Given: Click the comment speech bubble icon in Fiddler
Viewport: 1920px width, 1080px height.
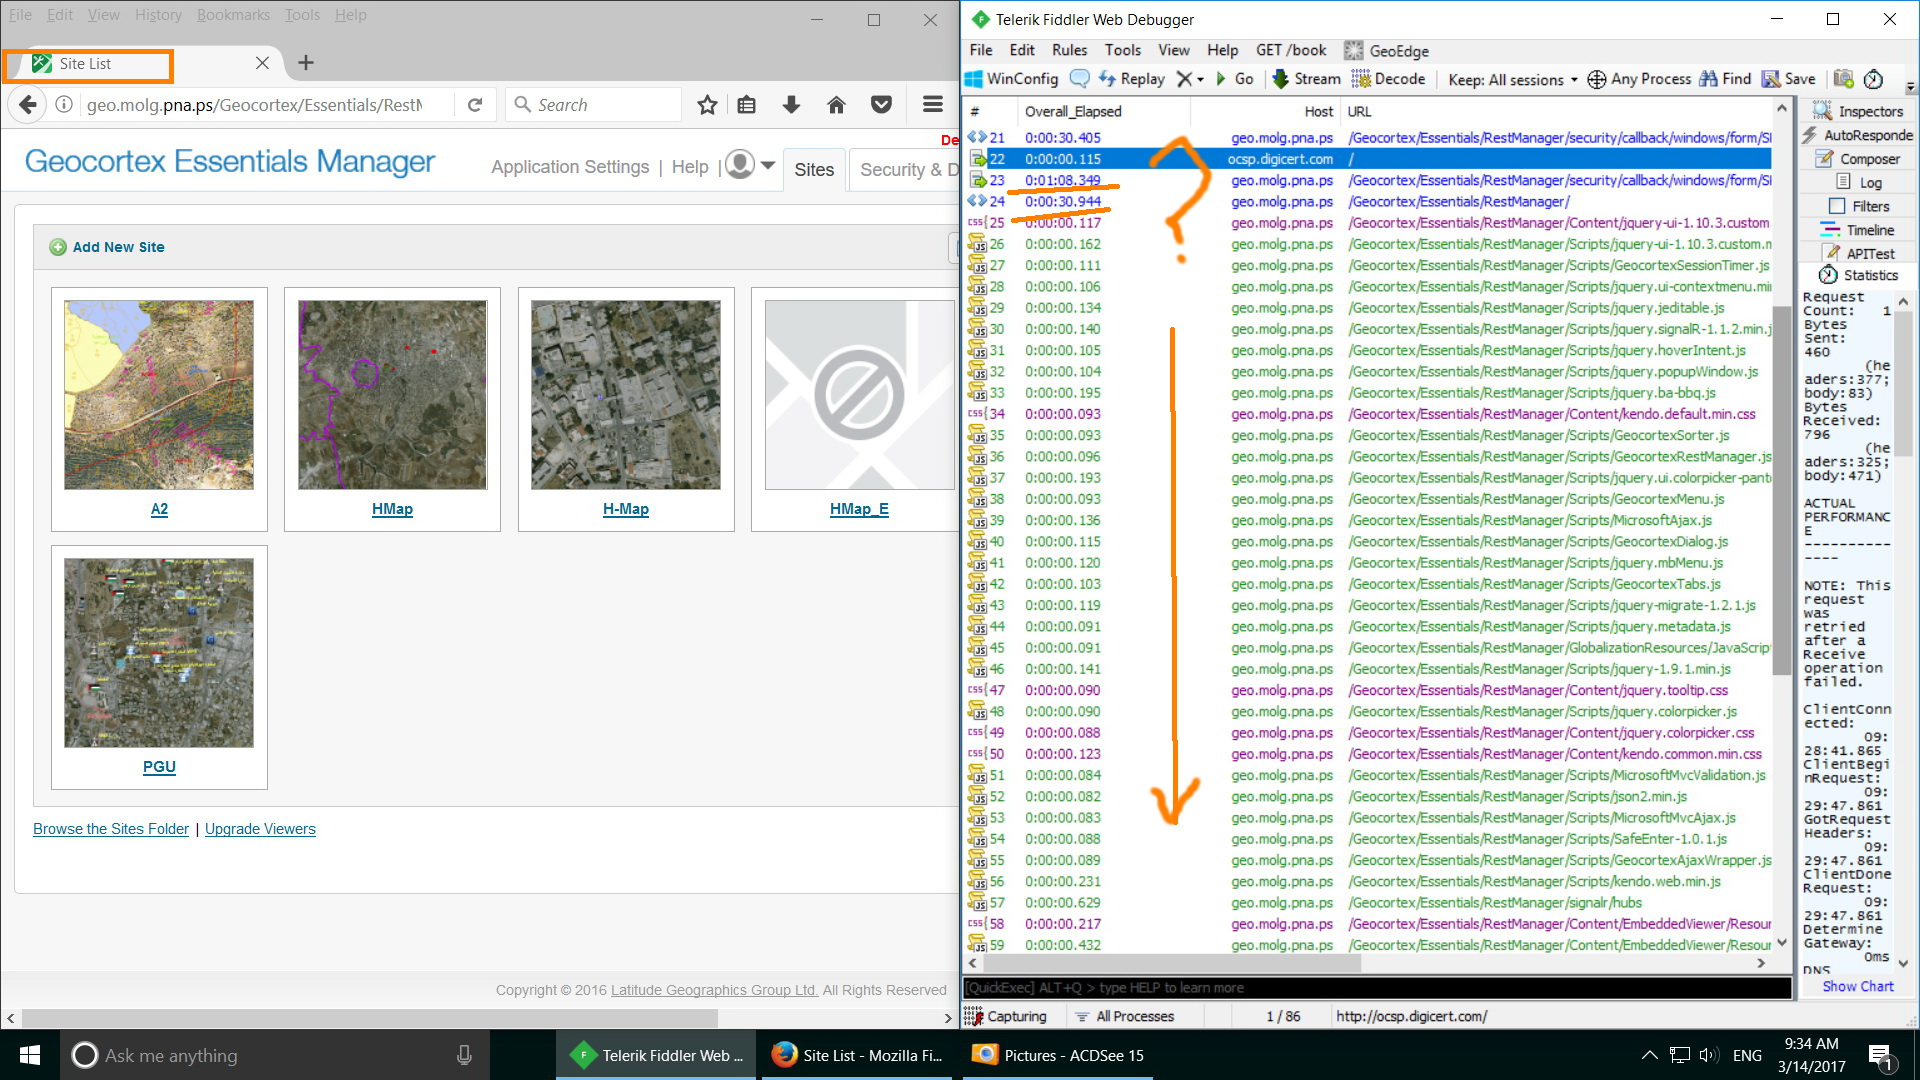Looking at the screenshot, I should [x=1080, y=79].
